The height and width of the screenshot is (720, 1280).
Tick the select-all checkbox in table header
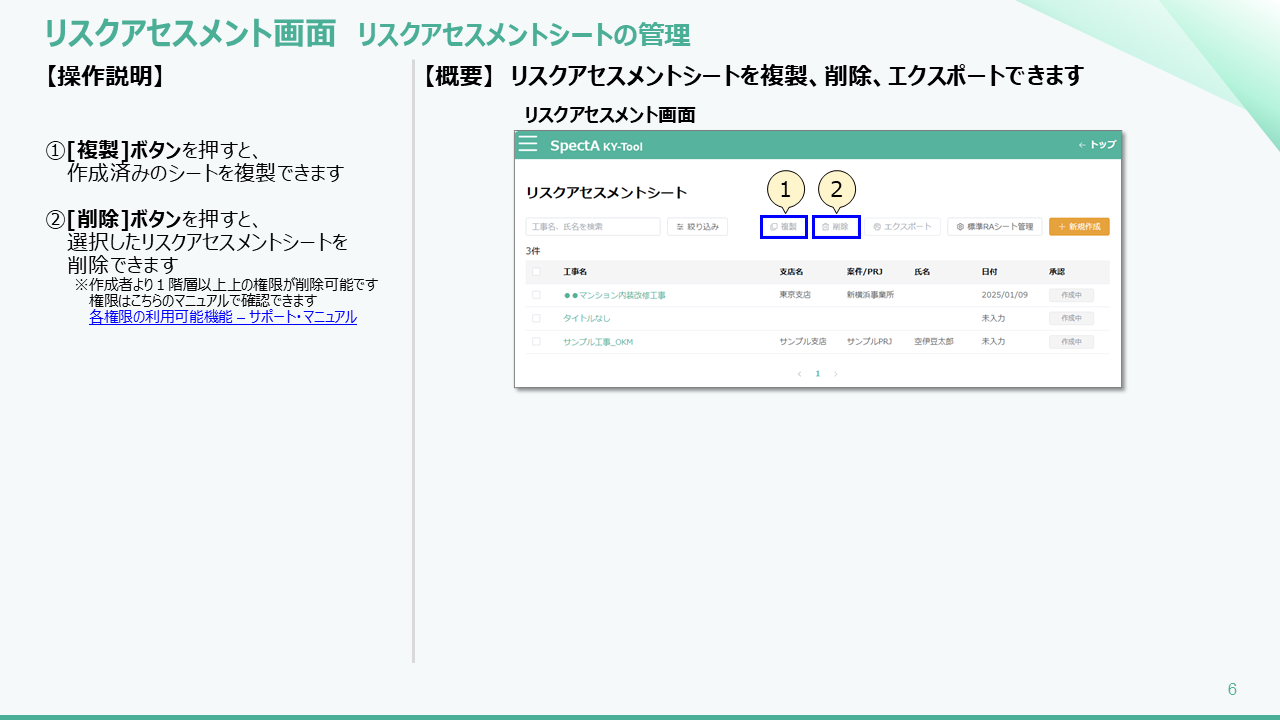(536, 272)
